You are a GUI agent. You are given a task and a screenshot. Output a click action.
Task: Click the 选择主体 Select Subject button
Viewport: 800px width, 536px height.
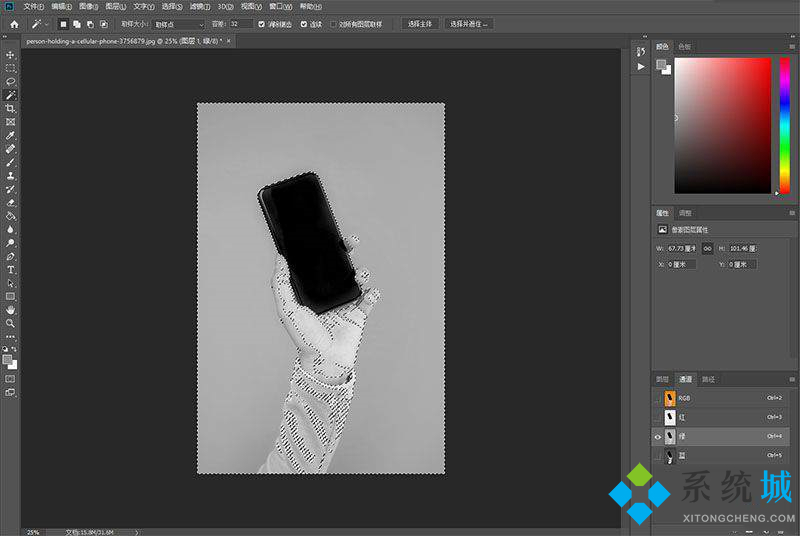click(x=419, y=23)
